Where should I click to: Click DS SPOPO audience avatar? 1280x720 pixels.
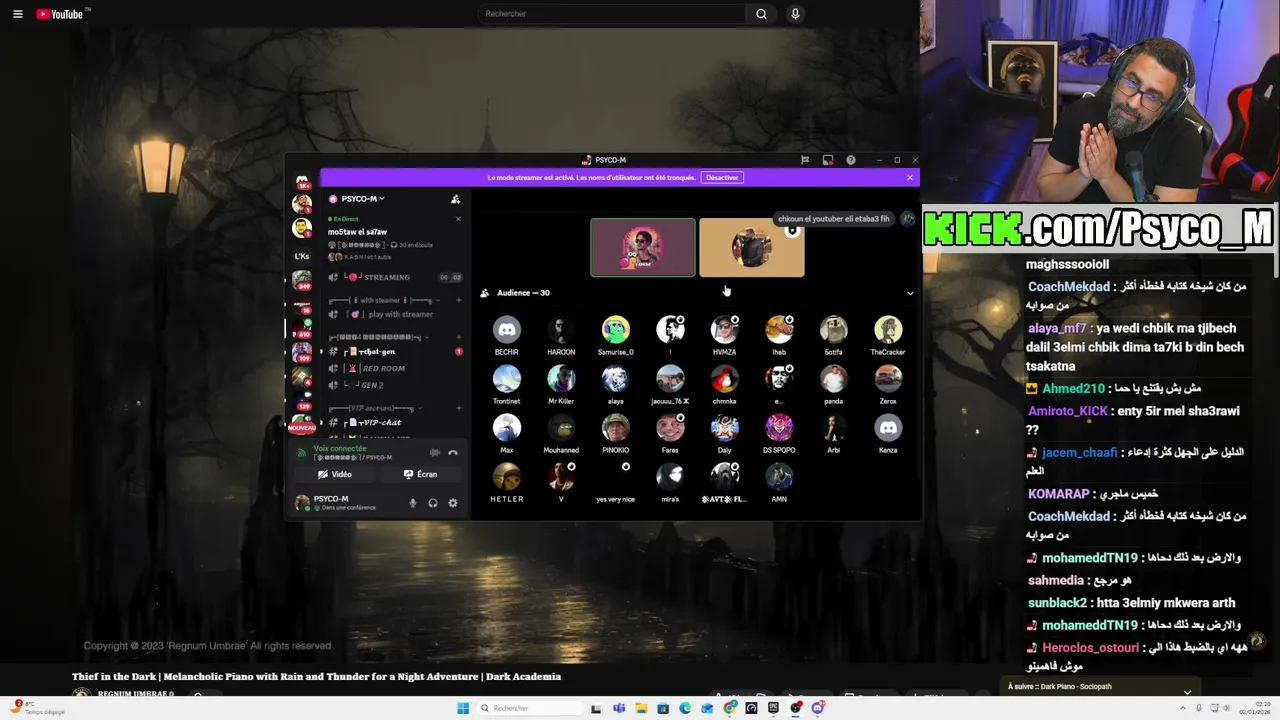[779, 428]
